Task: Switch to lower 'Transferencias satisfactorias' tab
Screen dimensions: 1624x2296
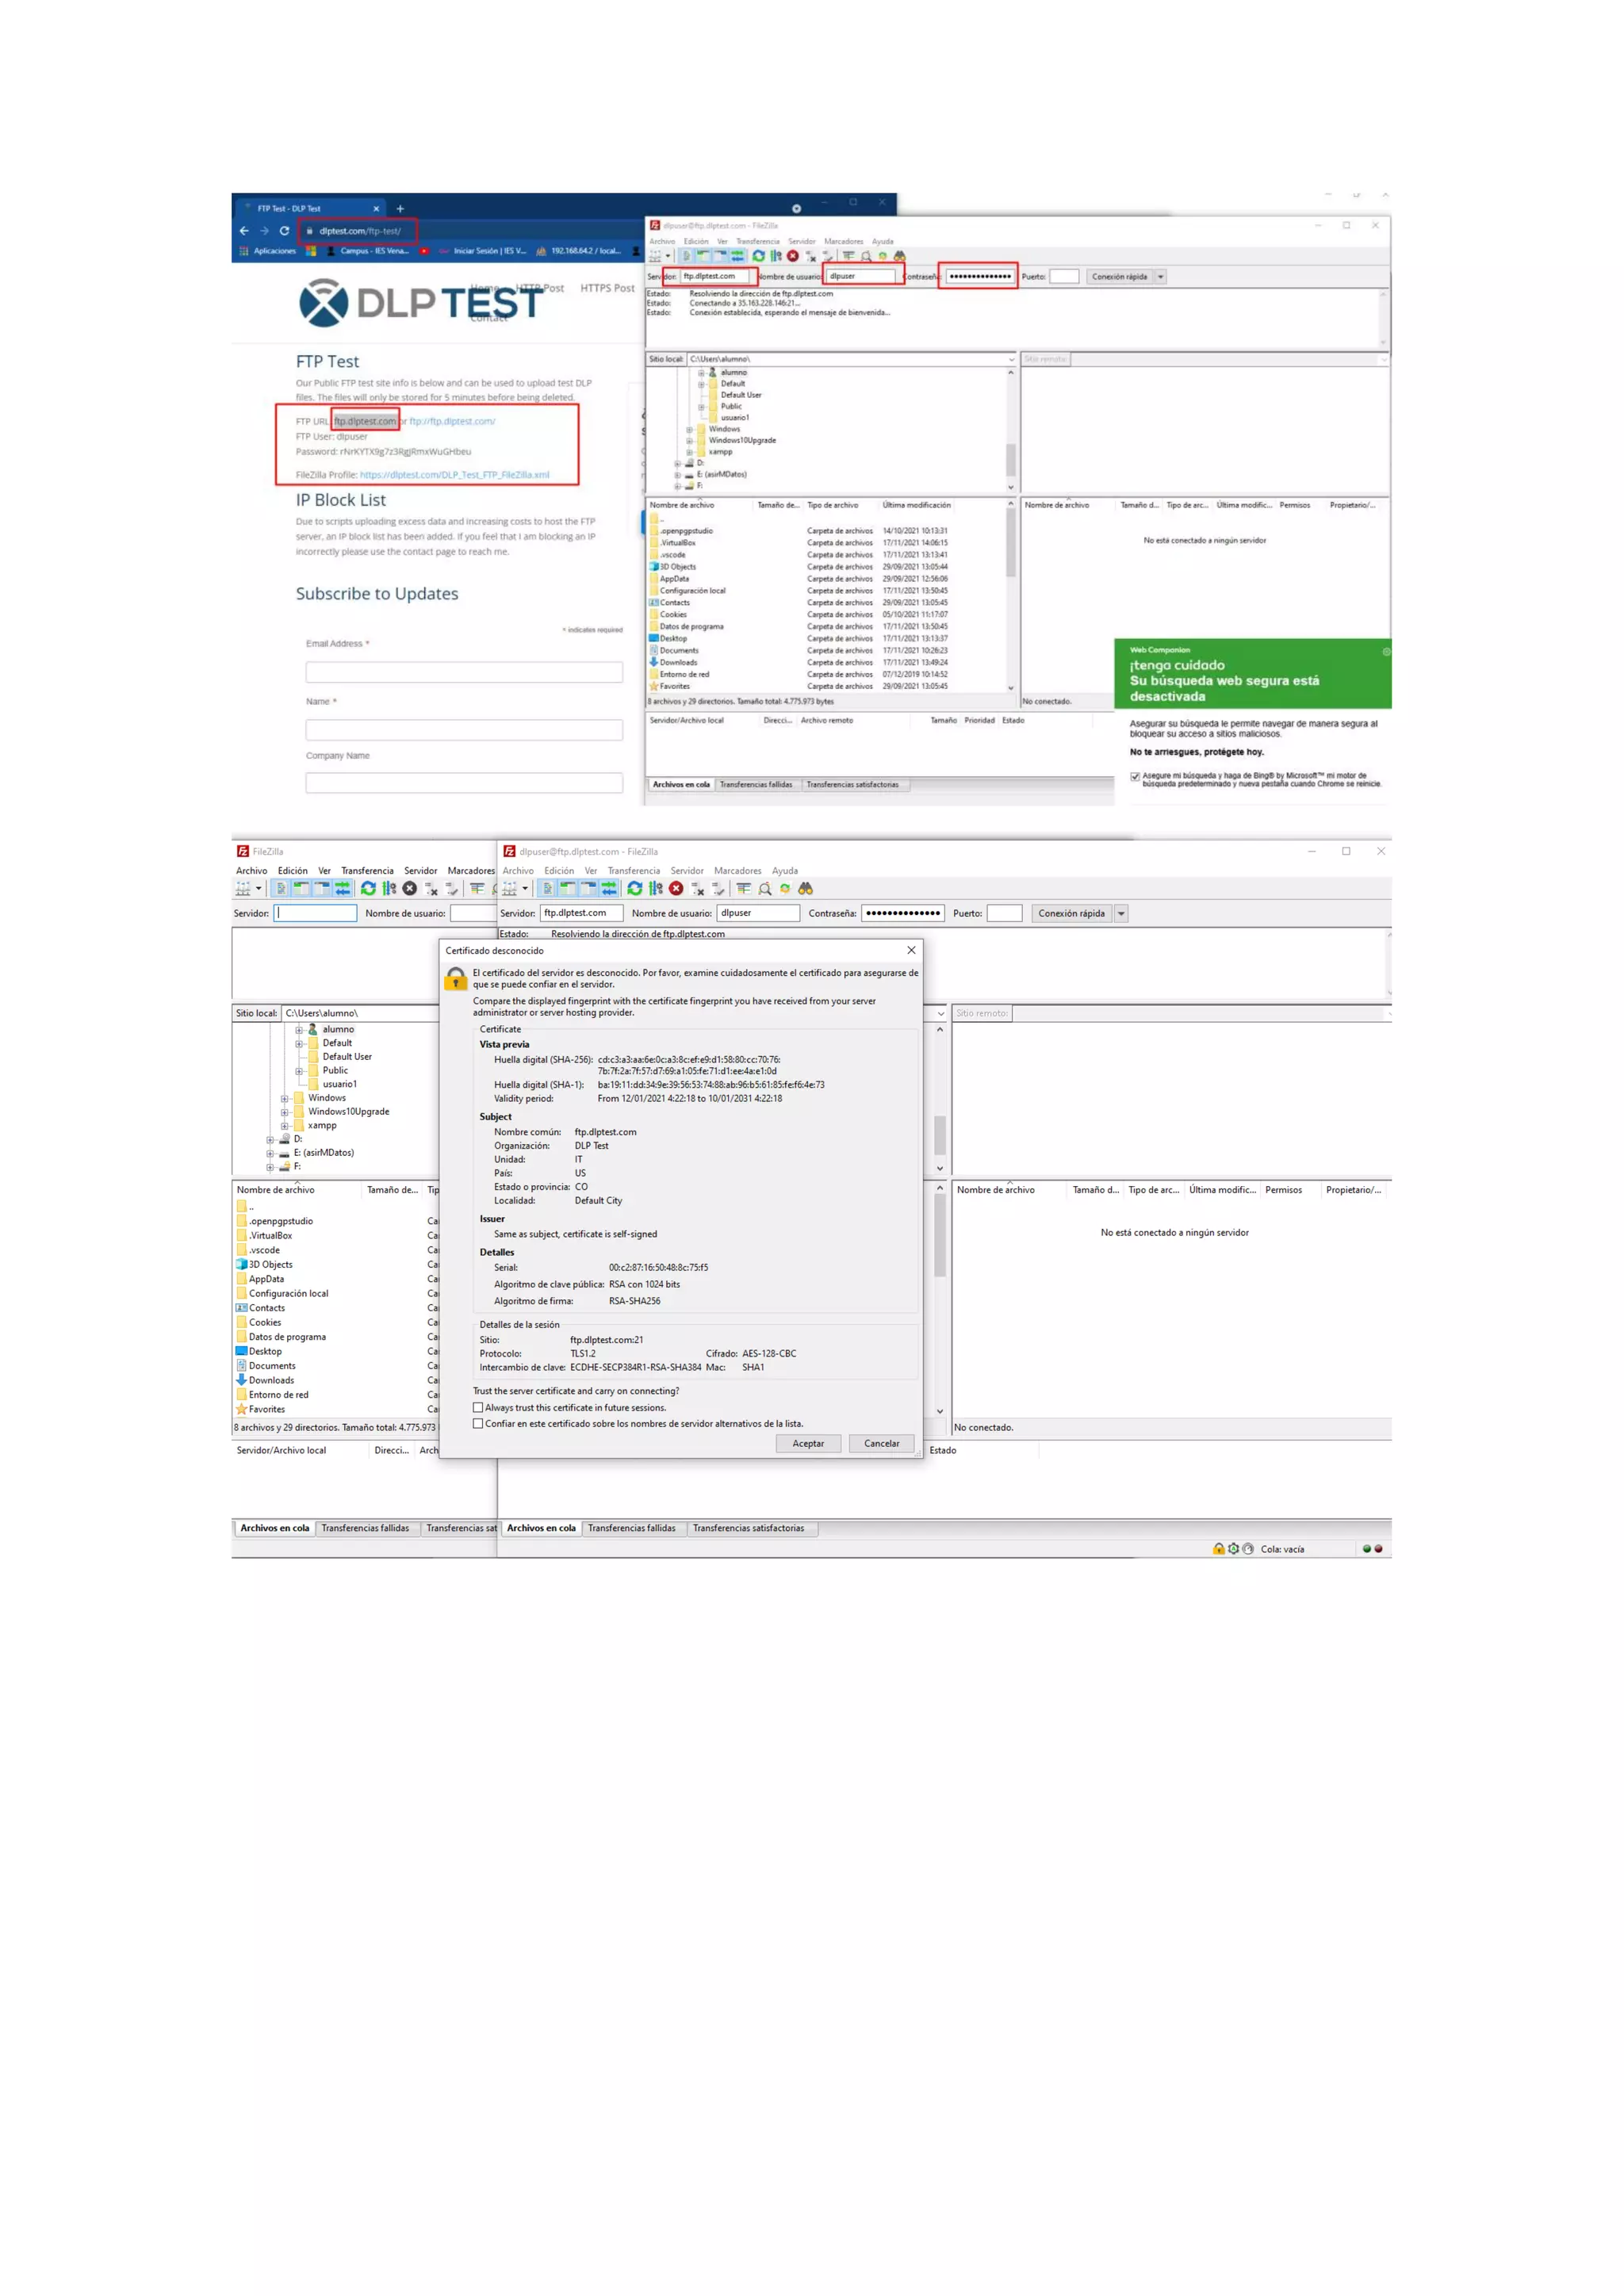Action: (748, 1528)
